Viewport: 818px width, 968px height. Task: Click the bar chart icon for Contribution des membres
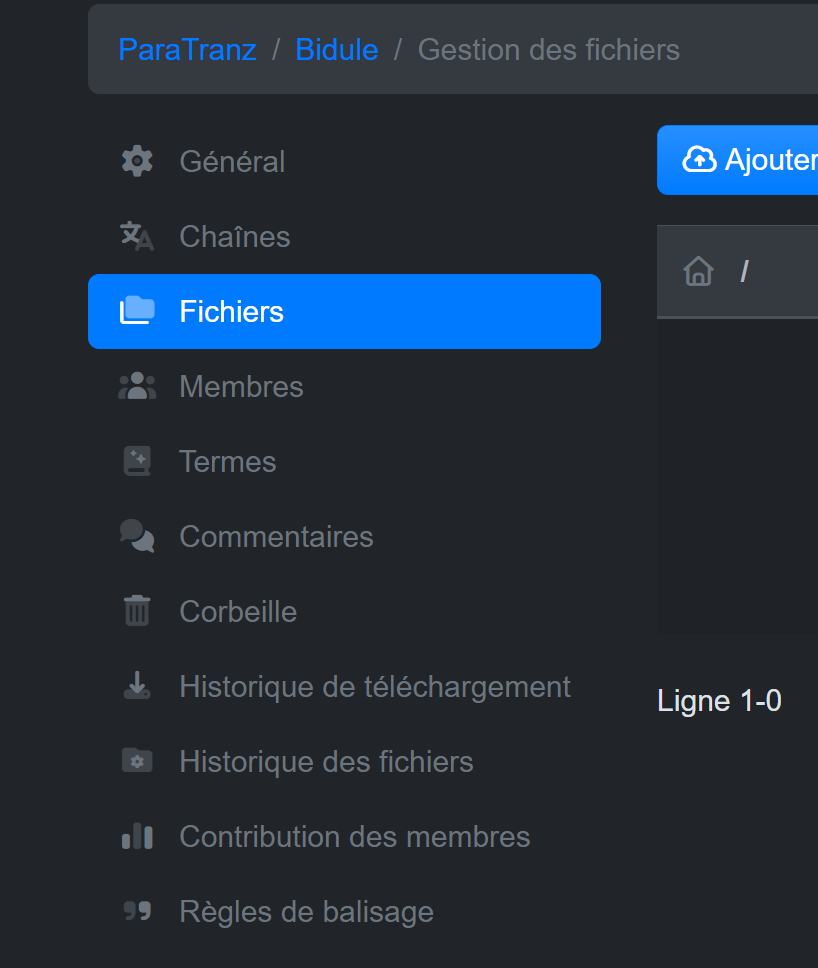[x=137, y=836]
